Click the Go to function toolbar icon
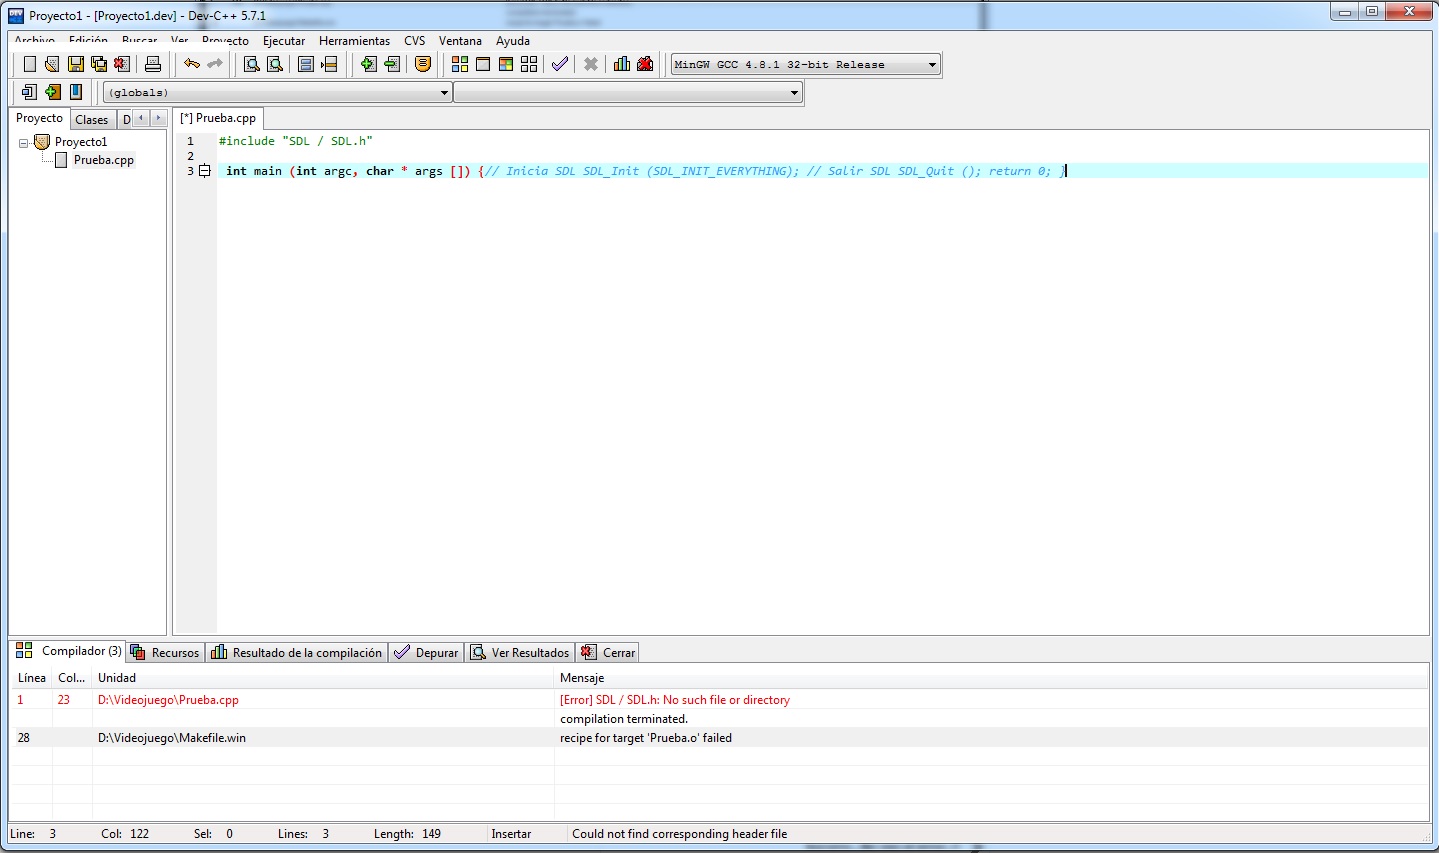Viewport: 1439px width, 853px height. tap(306, 64)
